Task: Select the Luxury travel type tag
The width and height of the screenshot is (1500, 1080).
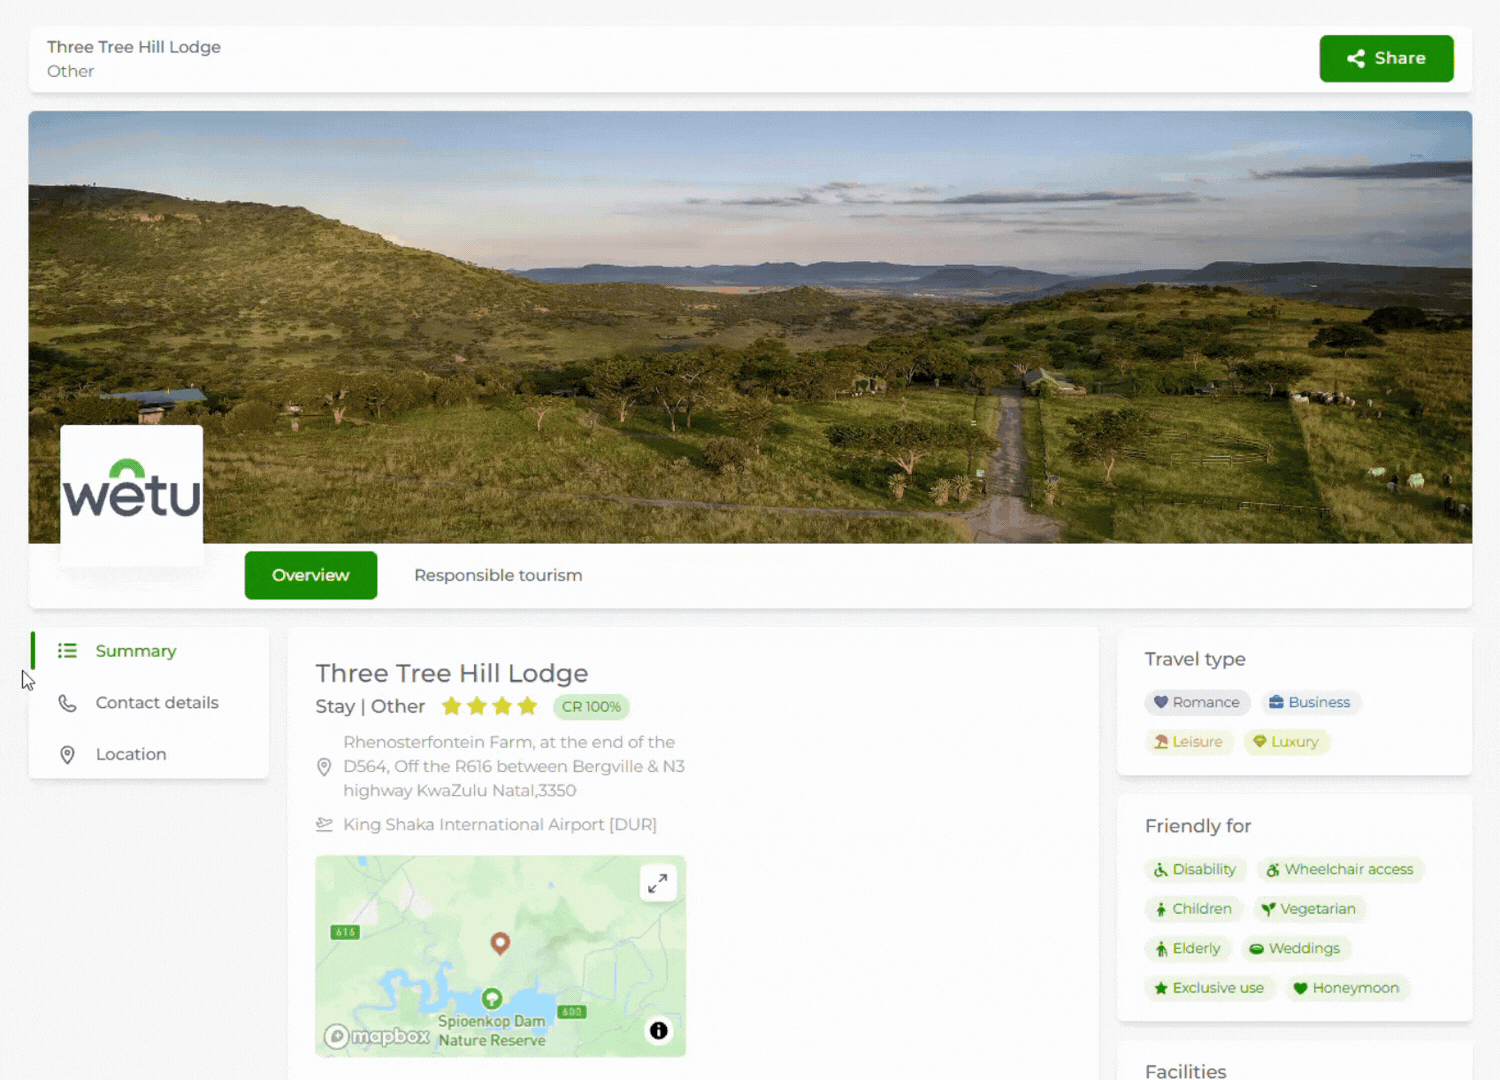Action: [x=1286, y=742]
